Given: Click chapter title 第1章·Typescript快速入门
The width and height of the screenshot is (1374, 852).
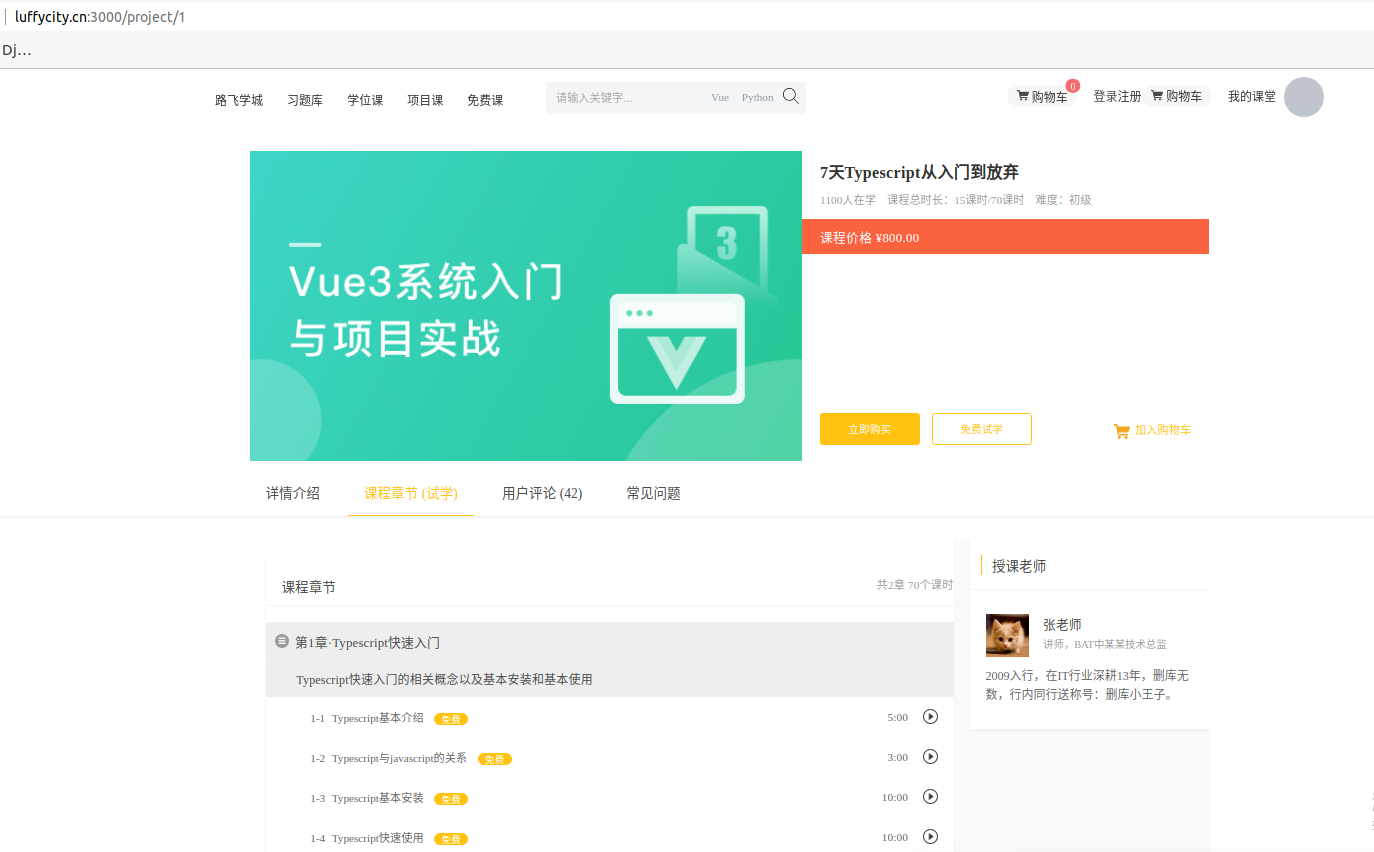Looking at the screenshot, I should pyautogui.click(x=367, y=643).
